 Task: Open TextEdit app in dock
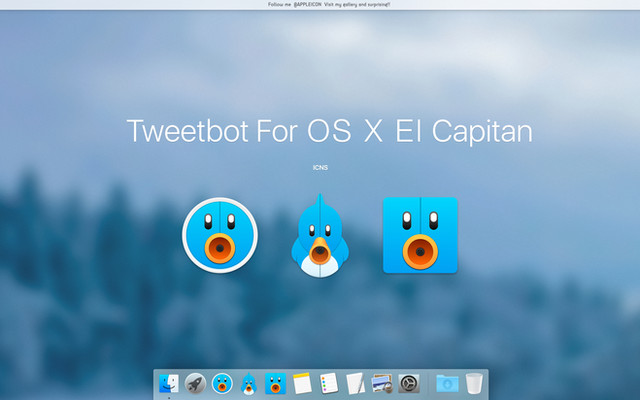coord(355,383)
